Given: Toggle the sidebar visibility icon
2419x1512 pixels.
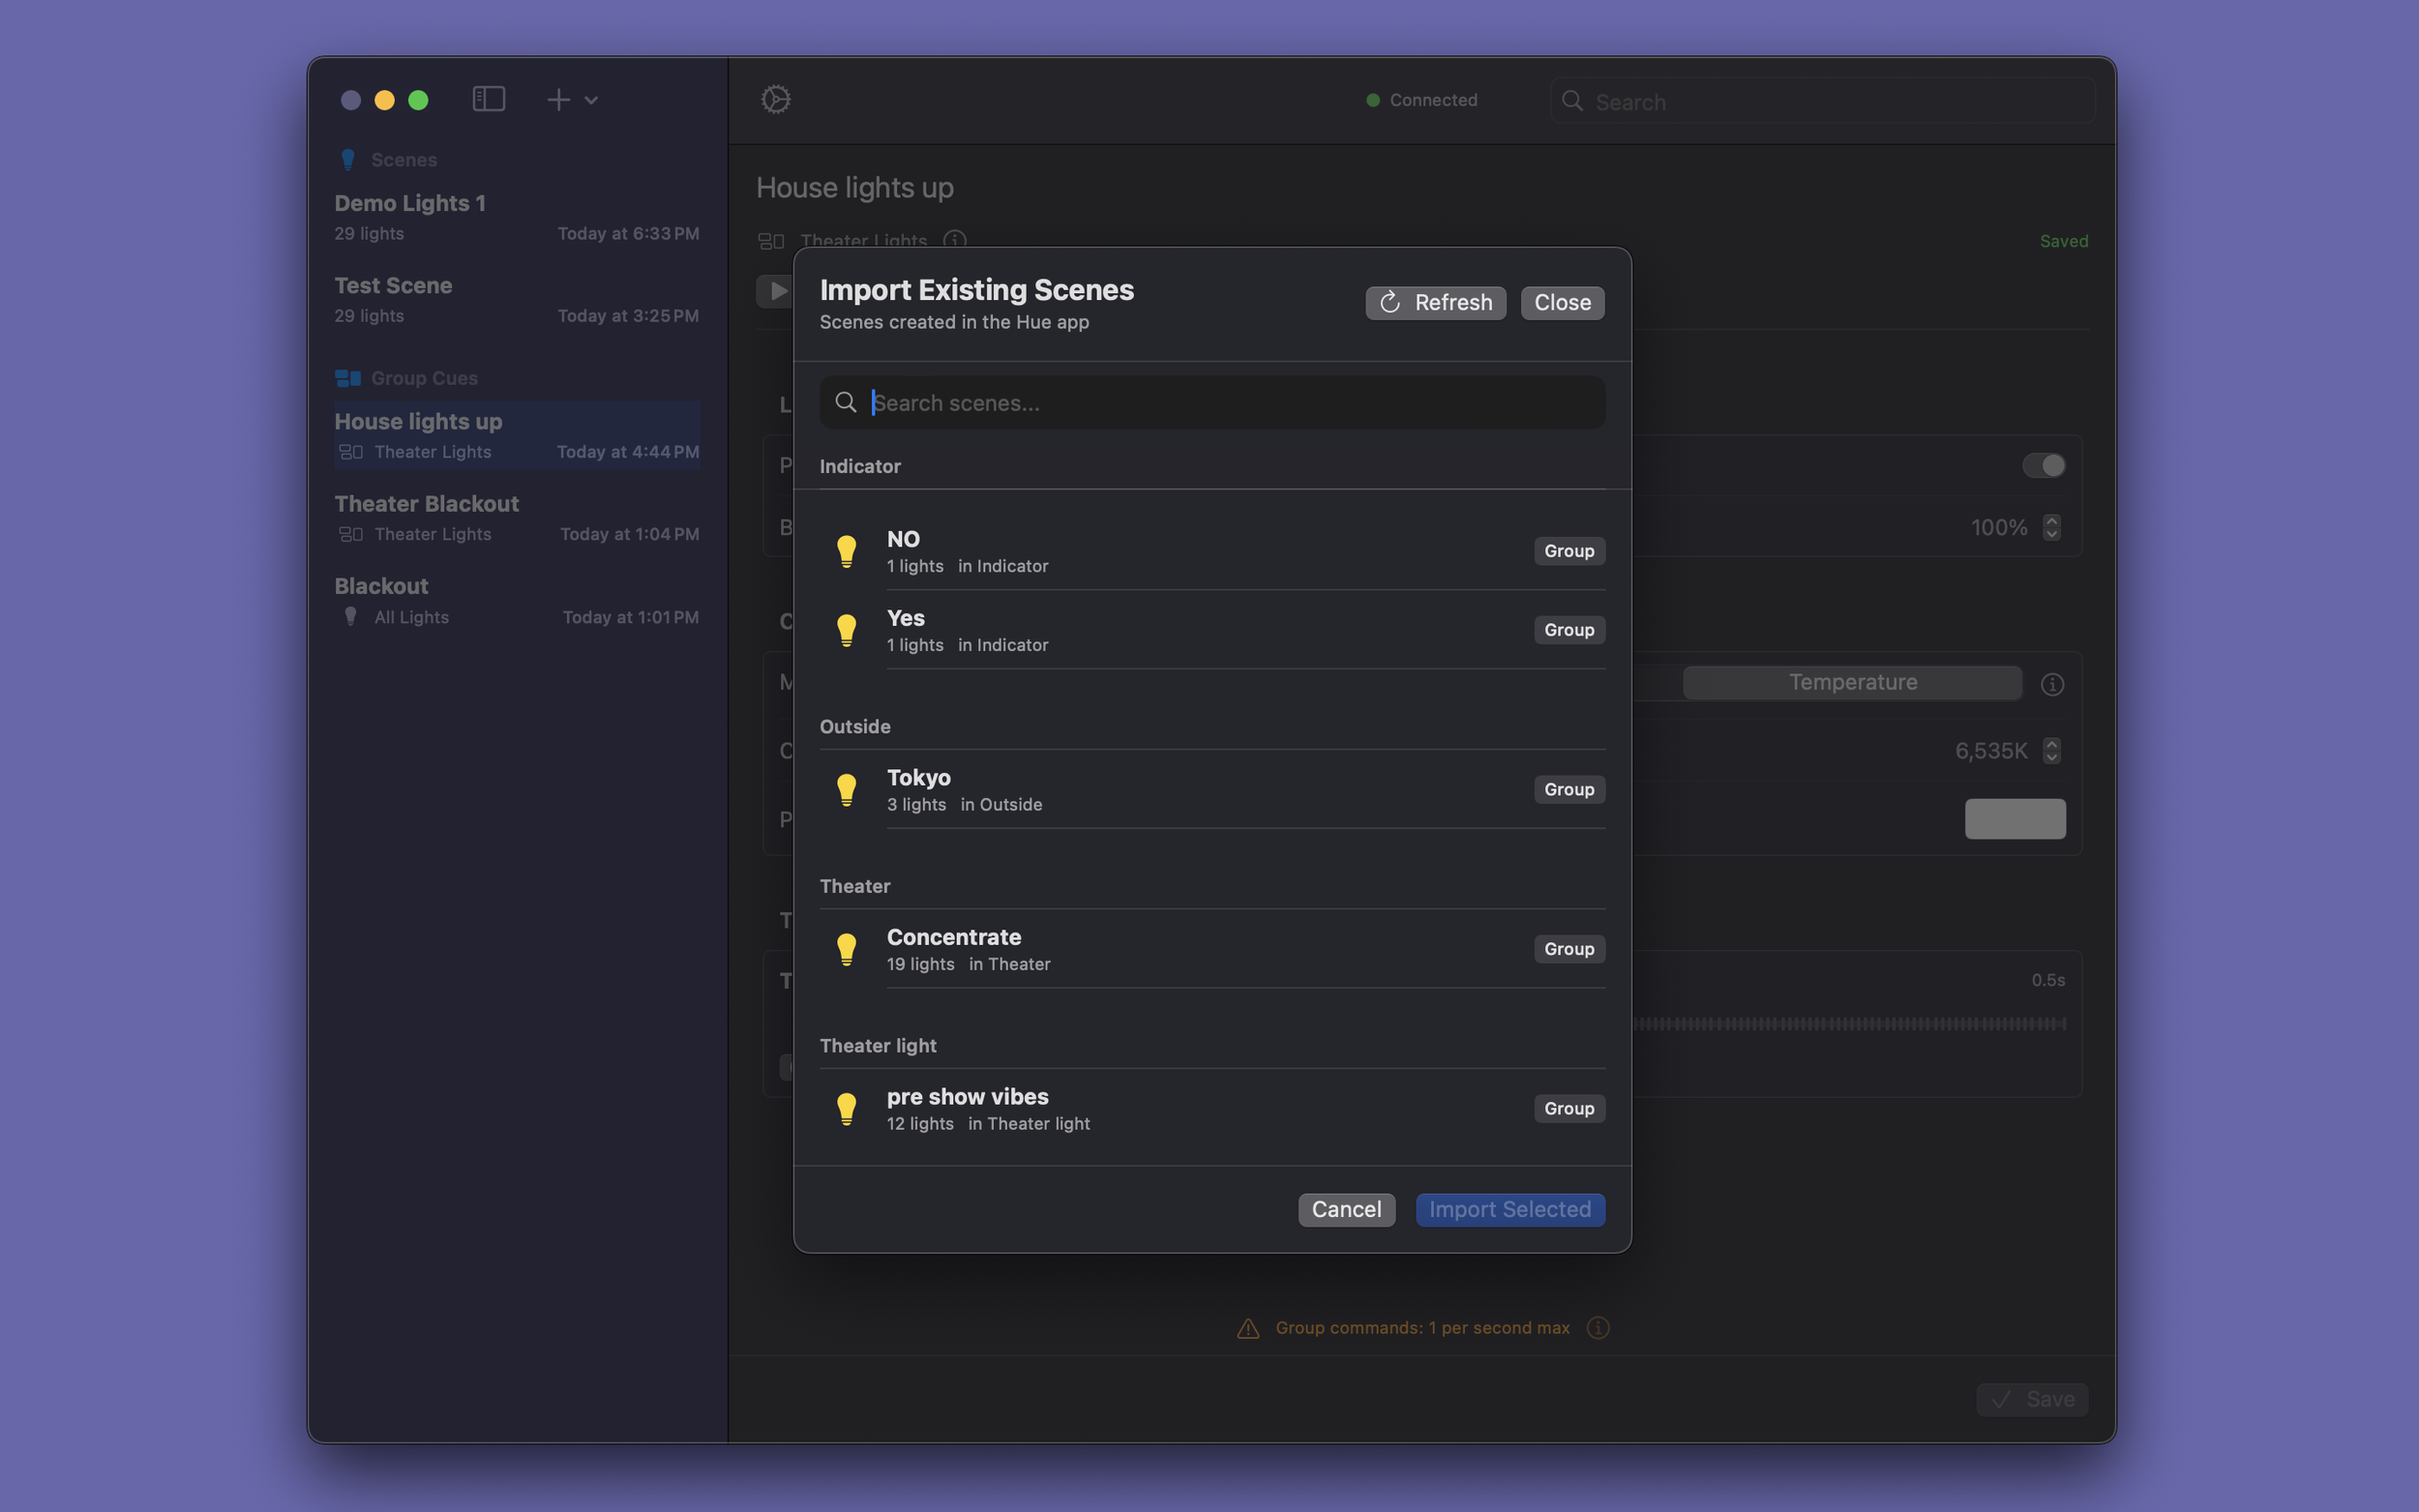Looking at the screenshot, I should [x=488, y=98].
